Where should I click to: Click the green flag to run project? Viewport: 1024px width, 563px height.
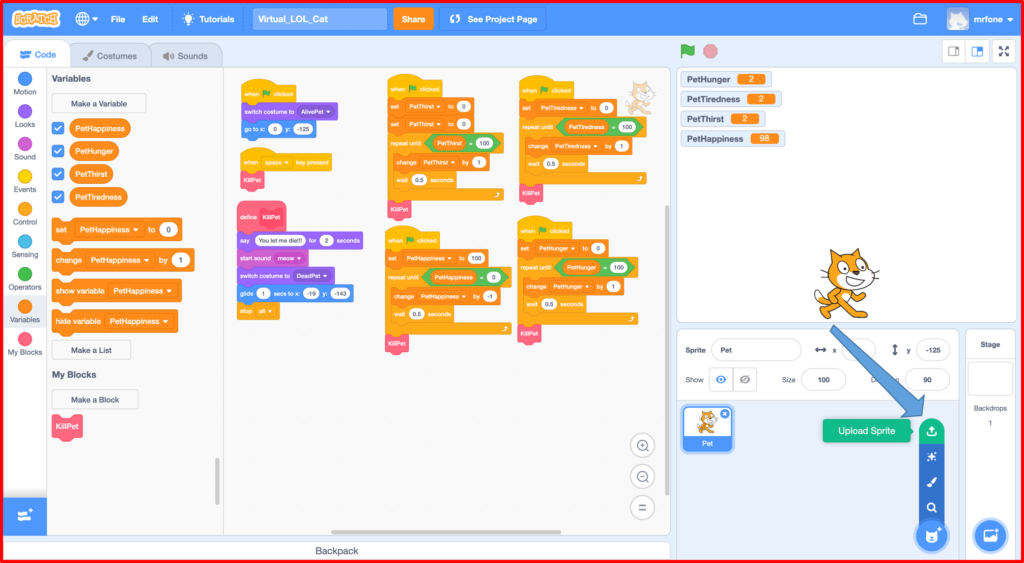click(x=687, y=51)
